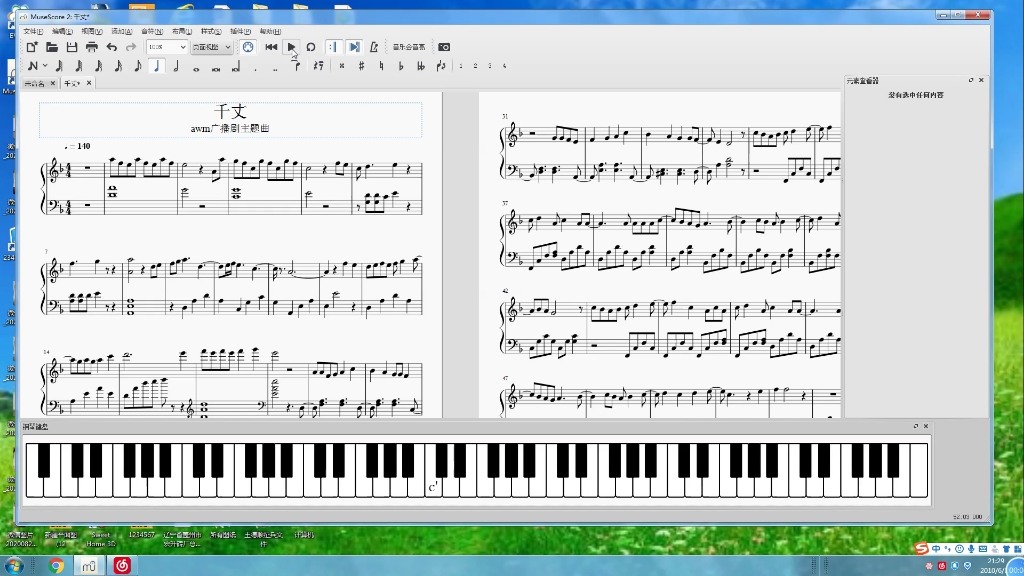Screen dimensions: 1024x576
Task: Toggle the tie icon
Action: tap(297, 66)
